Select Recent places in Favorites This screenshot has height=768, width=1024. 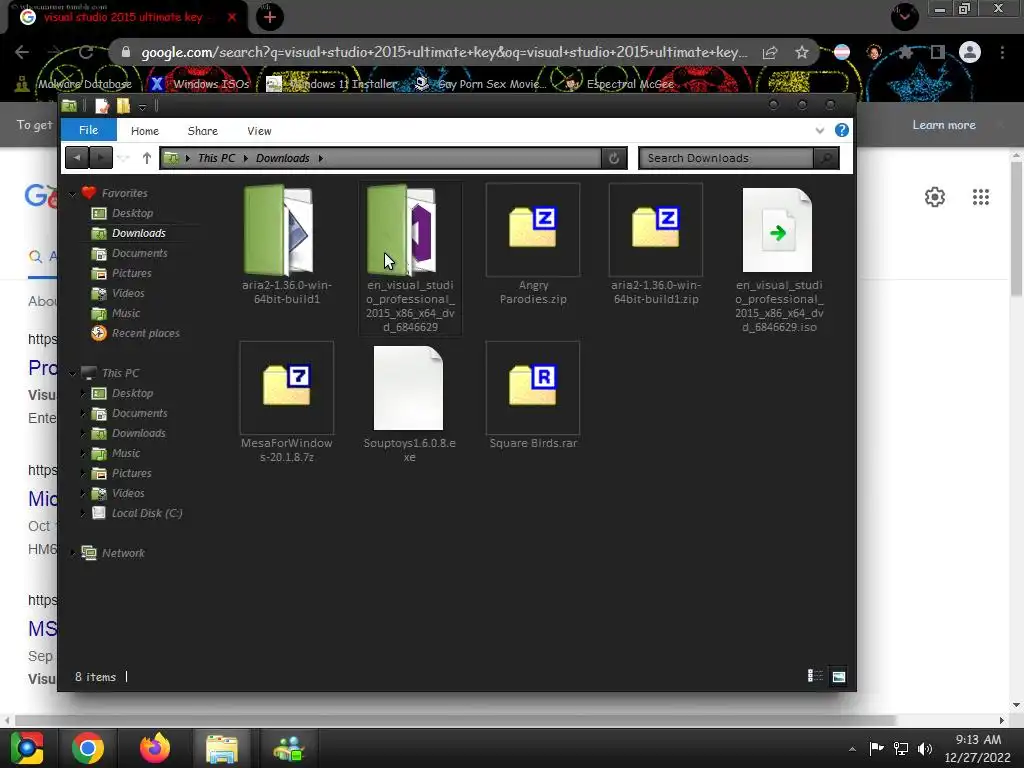pos(136,333)
